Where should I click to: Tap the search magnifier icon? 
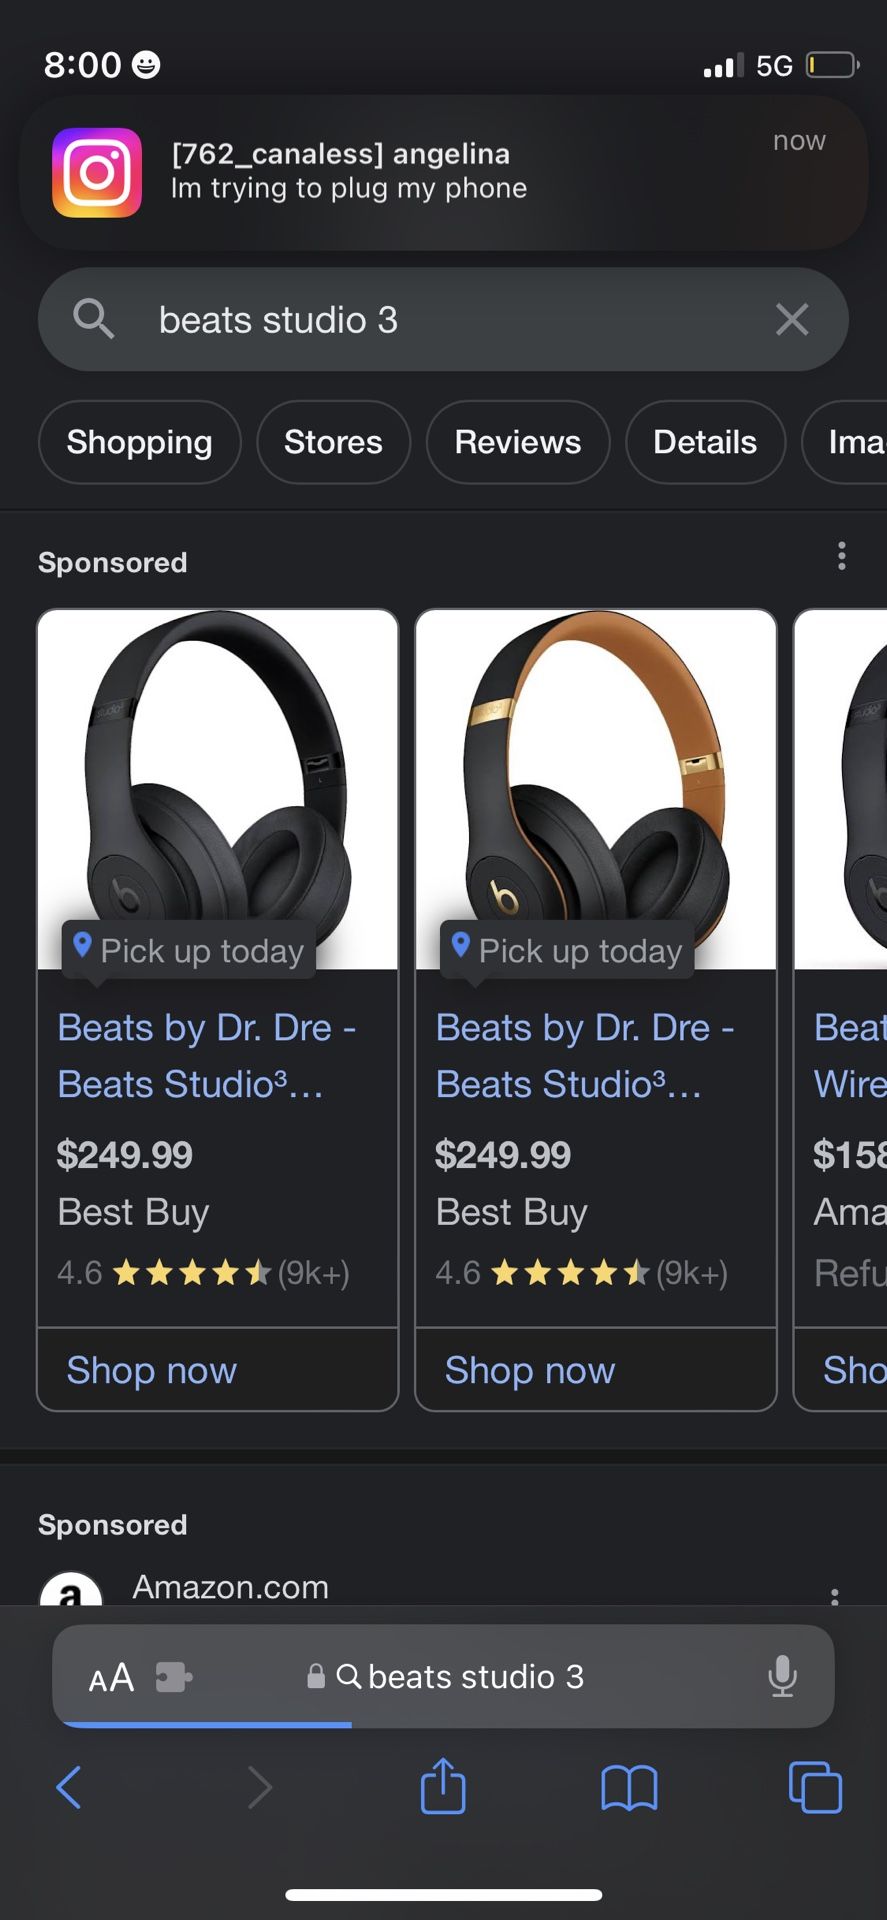pos(92,319)
